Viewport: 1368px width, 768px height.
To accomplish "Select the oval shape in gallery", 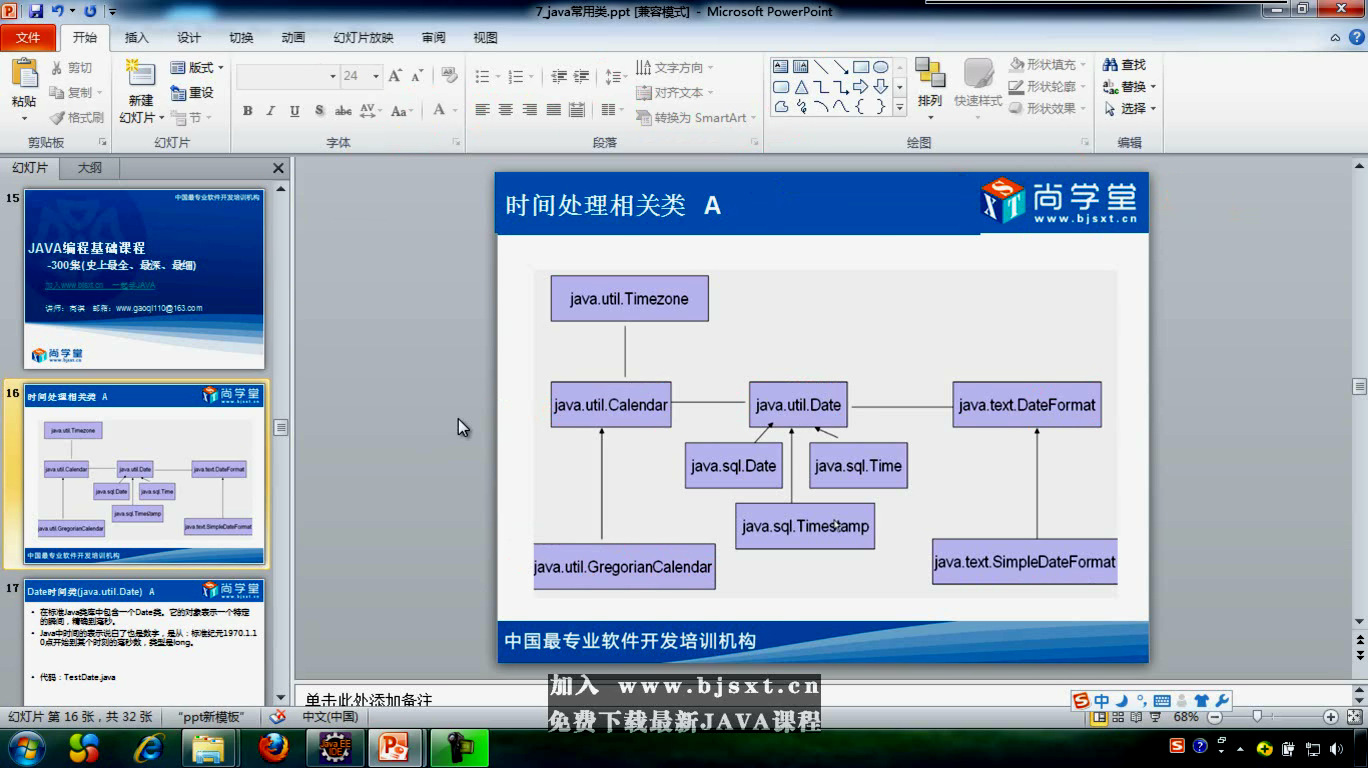I will (880, 67).
